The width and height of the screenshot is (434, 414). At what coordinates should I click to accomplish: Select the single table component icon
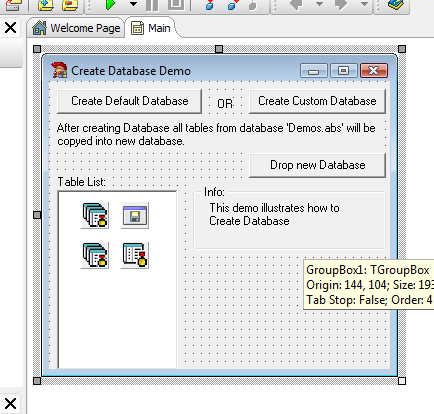(x=135, y=255)
